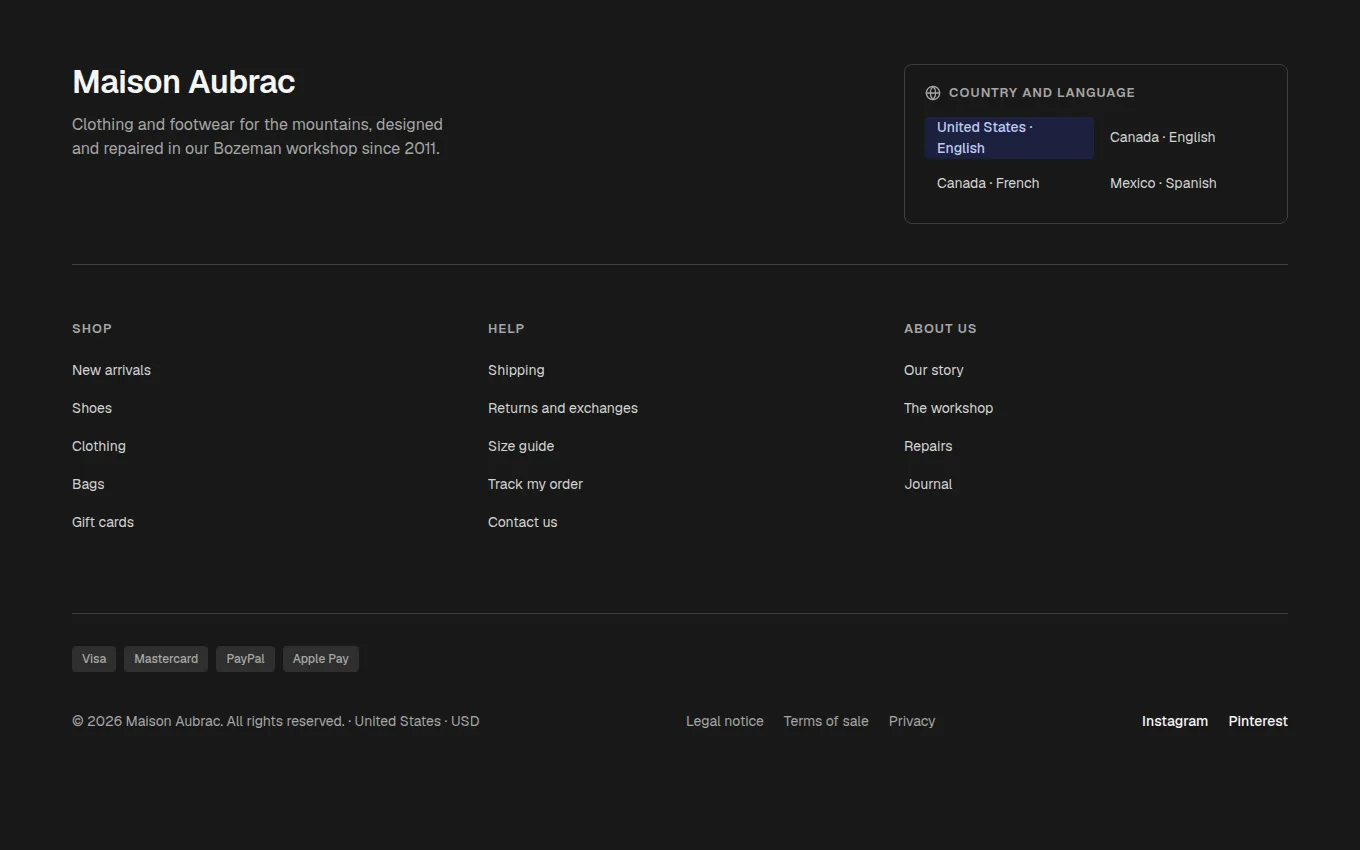Screen dimensions: 1360x850
Task: Open Gift cards page
Action: pos(103,522)
